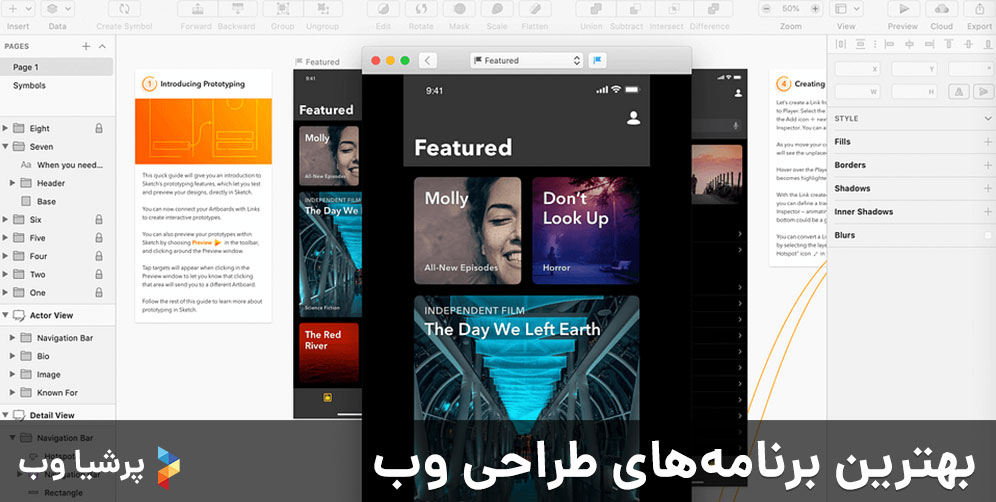Viewport: 996px width, 502px height.
Task: Click the zoom out minus button
Action: (767, 9)
